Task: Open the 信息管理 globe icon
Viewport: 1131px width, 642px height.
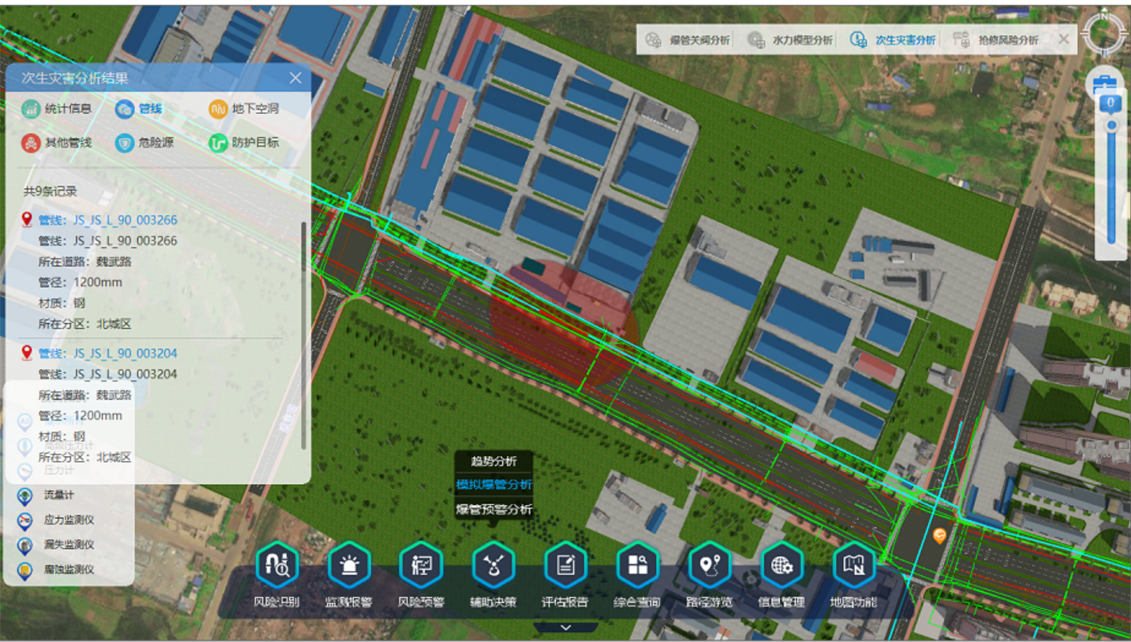Action: [x=781, y=567]
